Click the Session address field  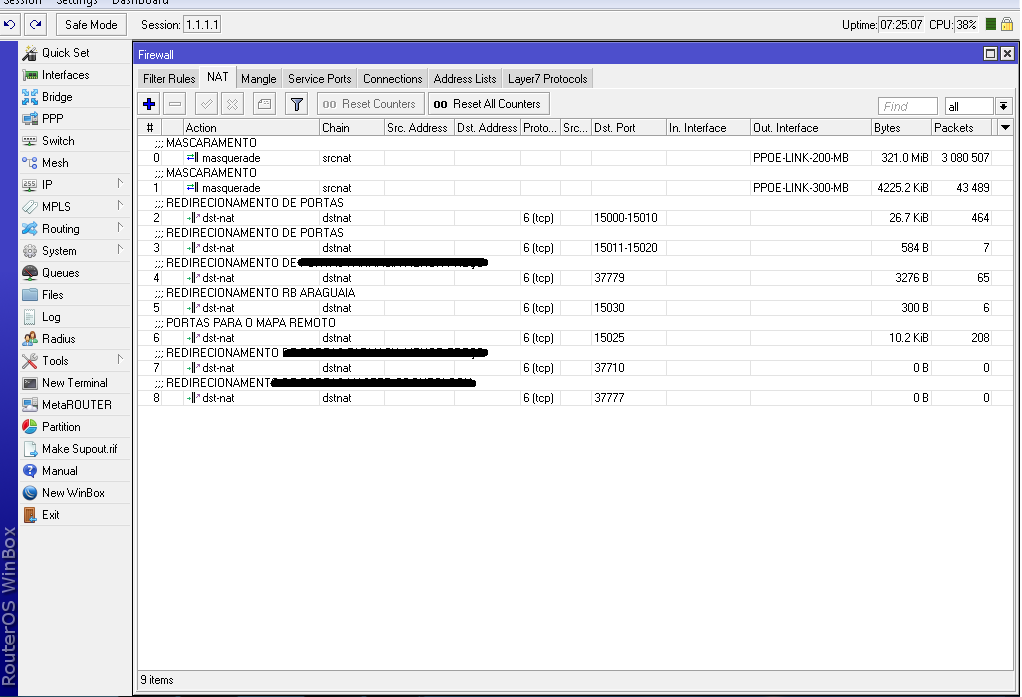(202, 25)
